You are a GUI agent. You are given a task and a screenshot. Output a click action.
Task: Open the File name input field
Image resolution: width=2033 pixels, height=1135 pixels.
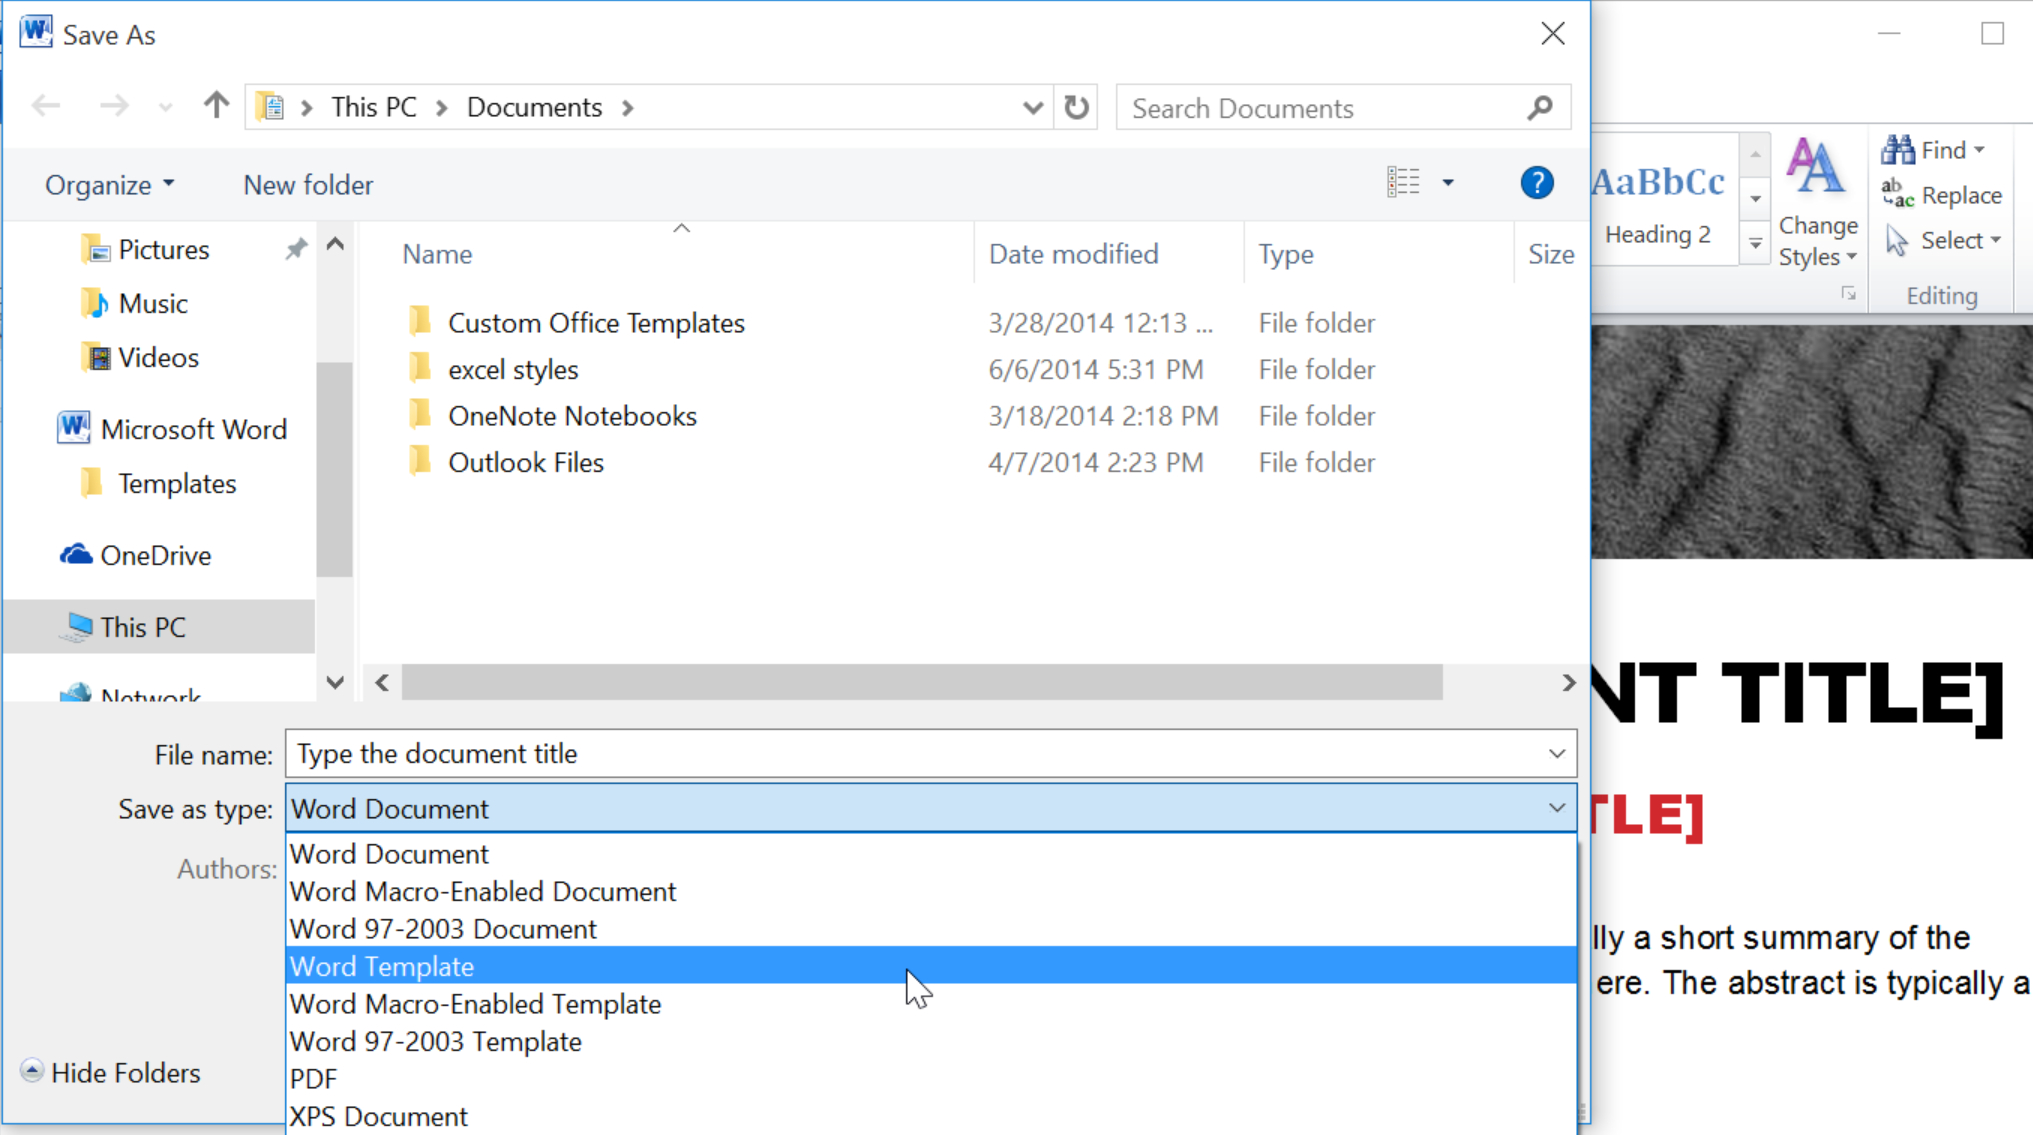(927, 754)
